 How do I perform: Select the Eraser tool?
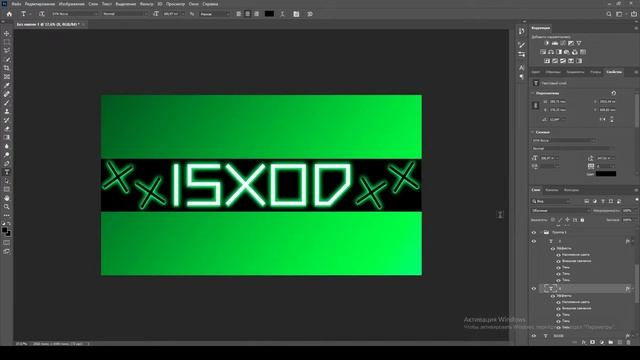pyautogui.click(x=7, y=129)
